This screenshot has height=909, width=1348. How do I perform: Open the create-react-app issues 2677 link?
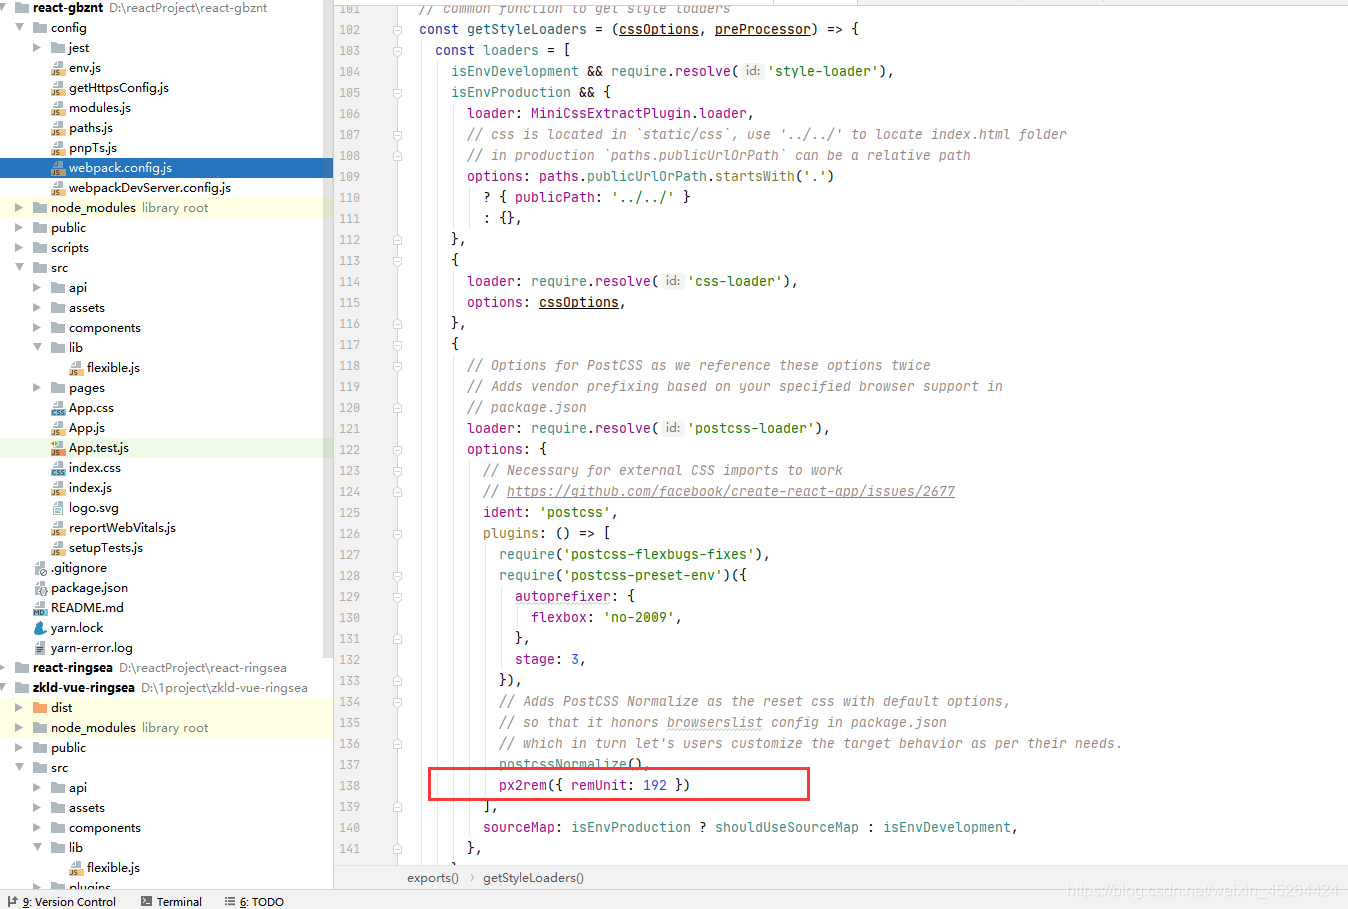(x=730, y=492)
